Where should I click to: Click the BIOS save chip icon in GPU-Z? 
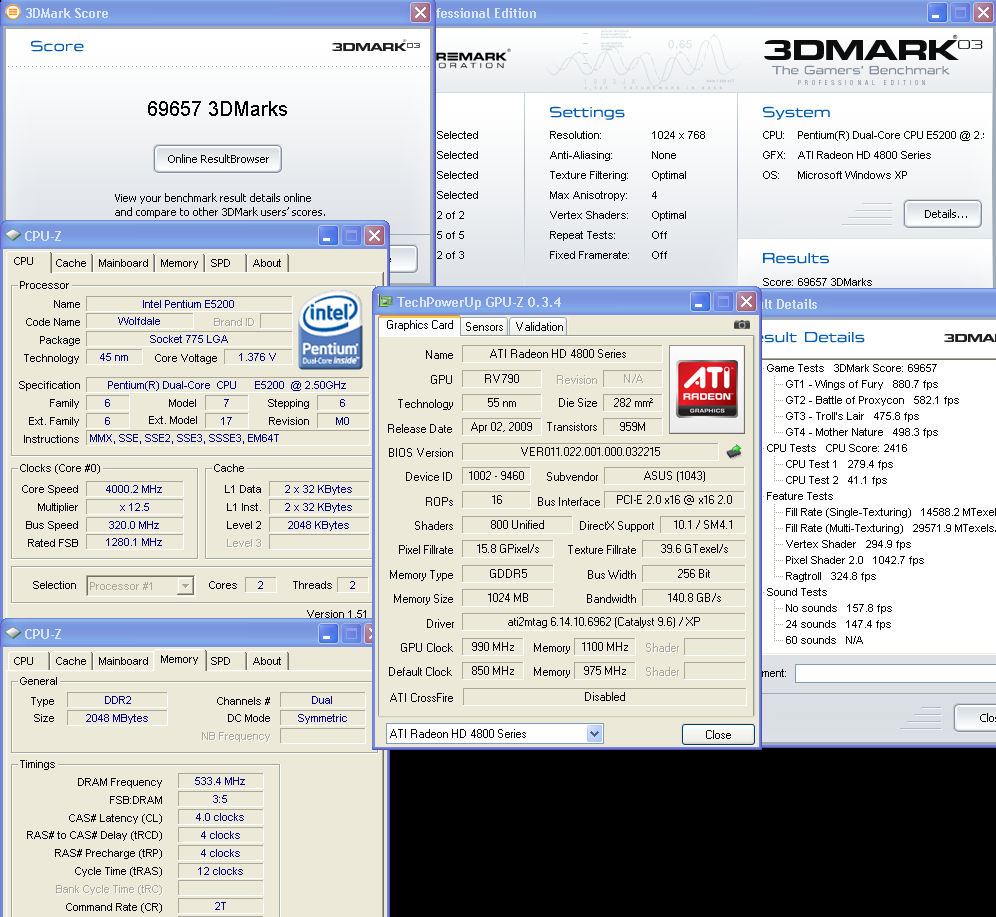click(734, 452)
